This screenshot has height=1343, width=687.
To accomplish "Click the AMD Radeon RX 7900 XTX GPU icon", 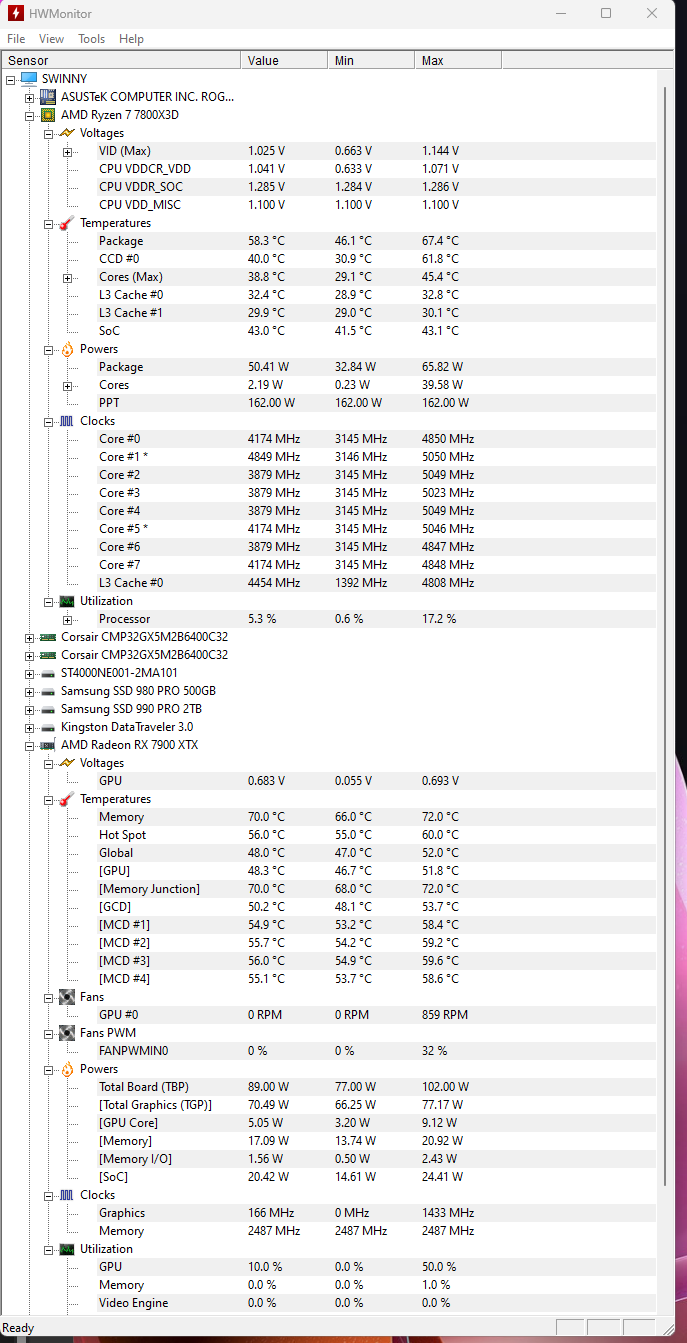I will [x=48, y=745].
